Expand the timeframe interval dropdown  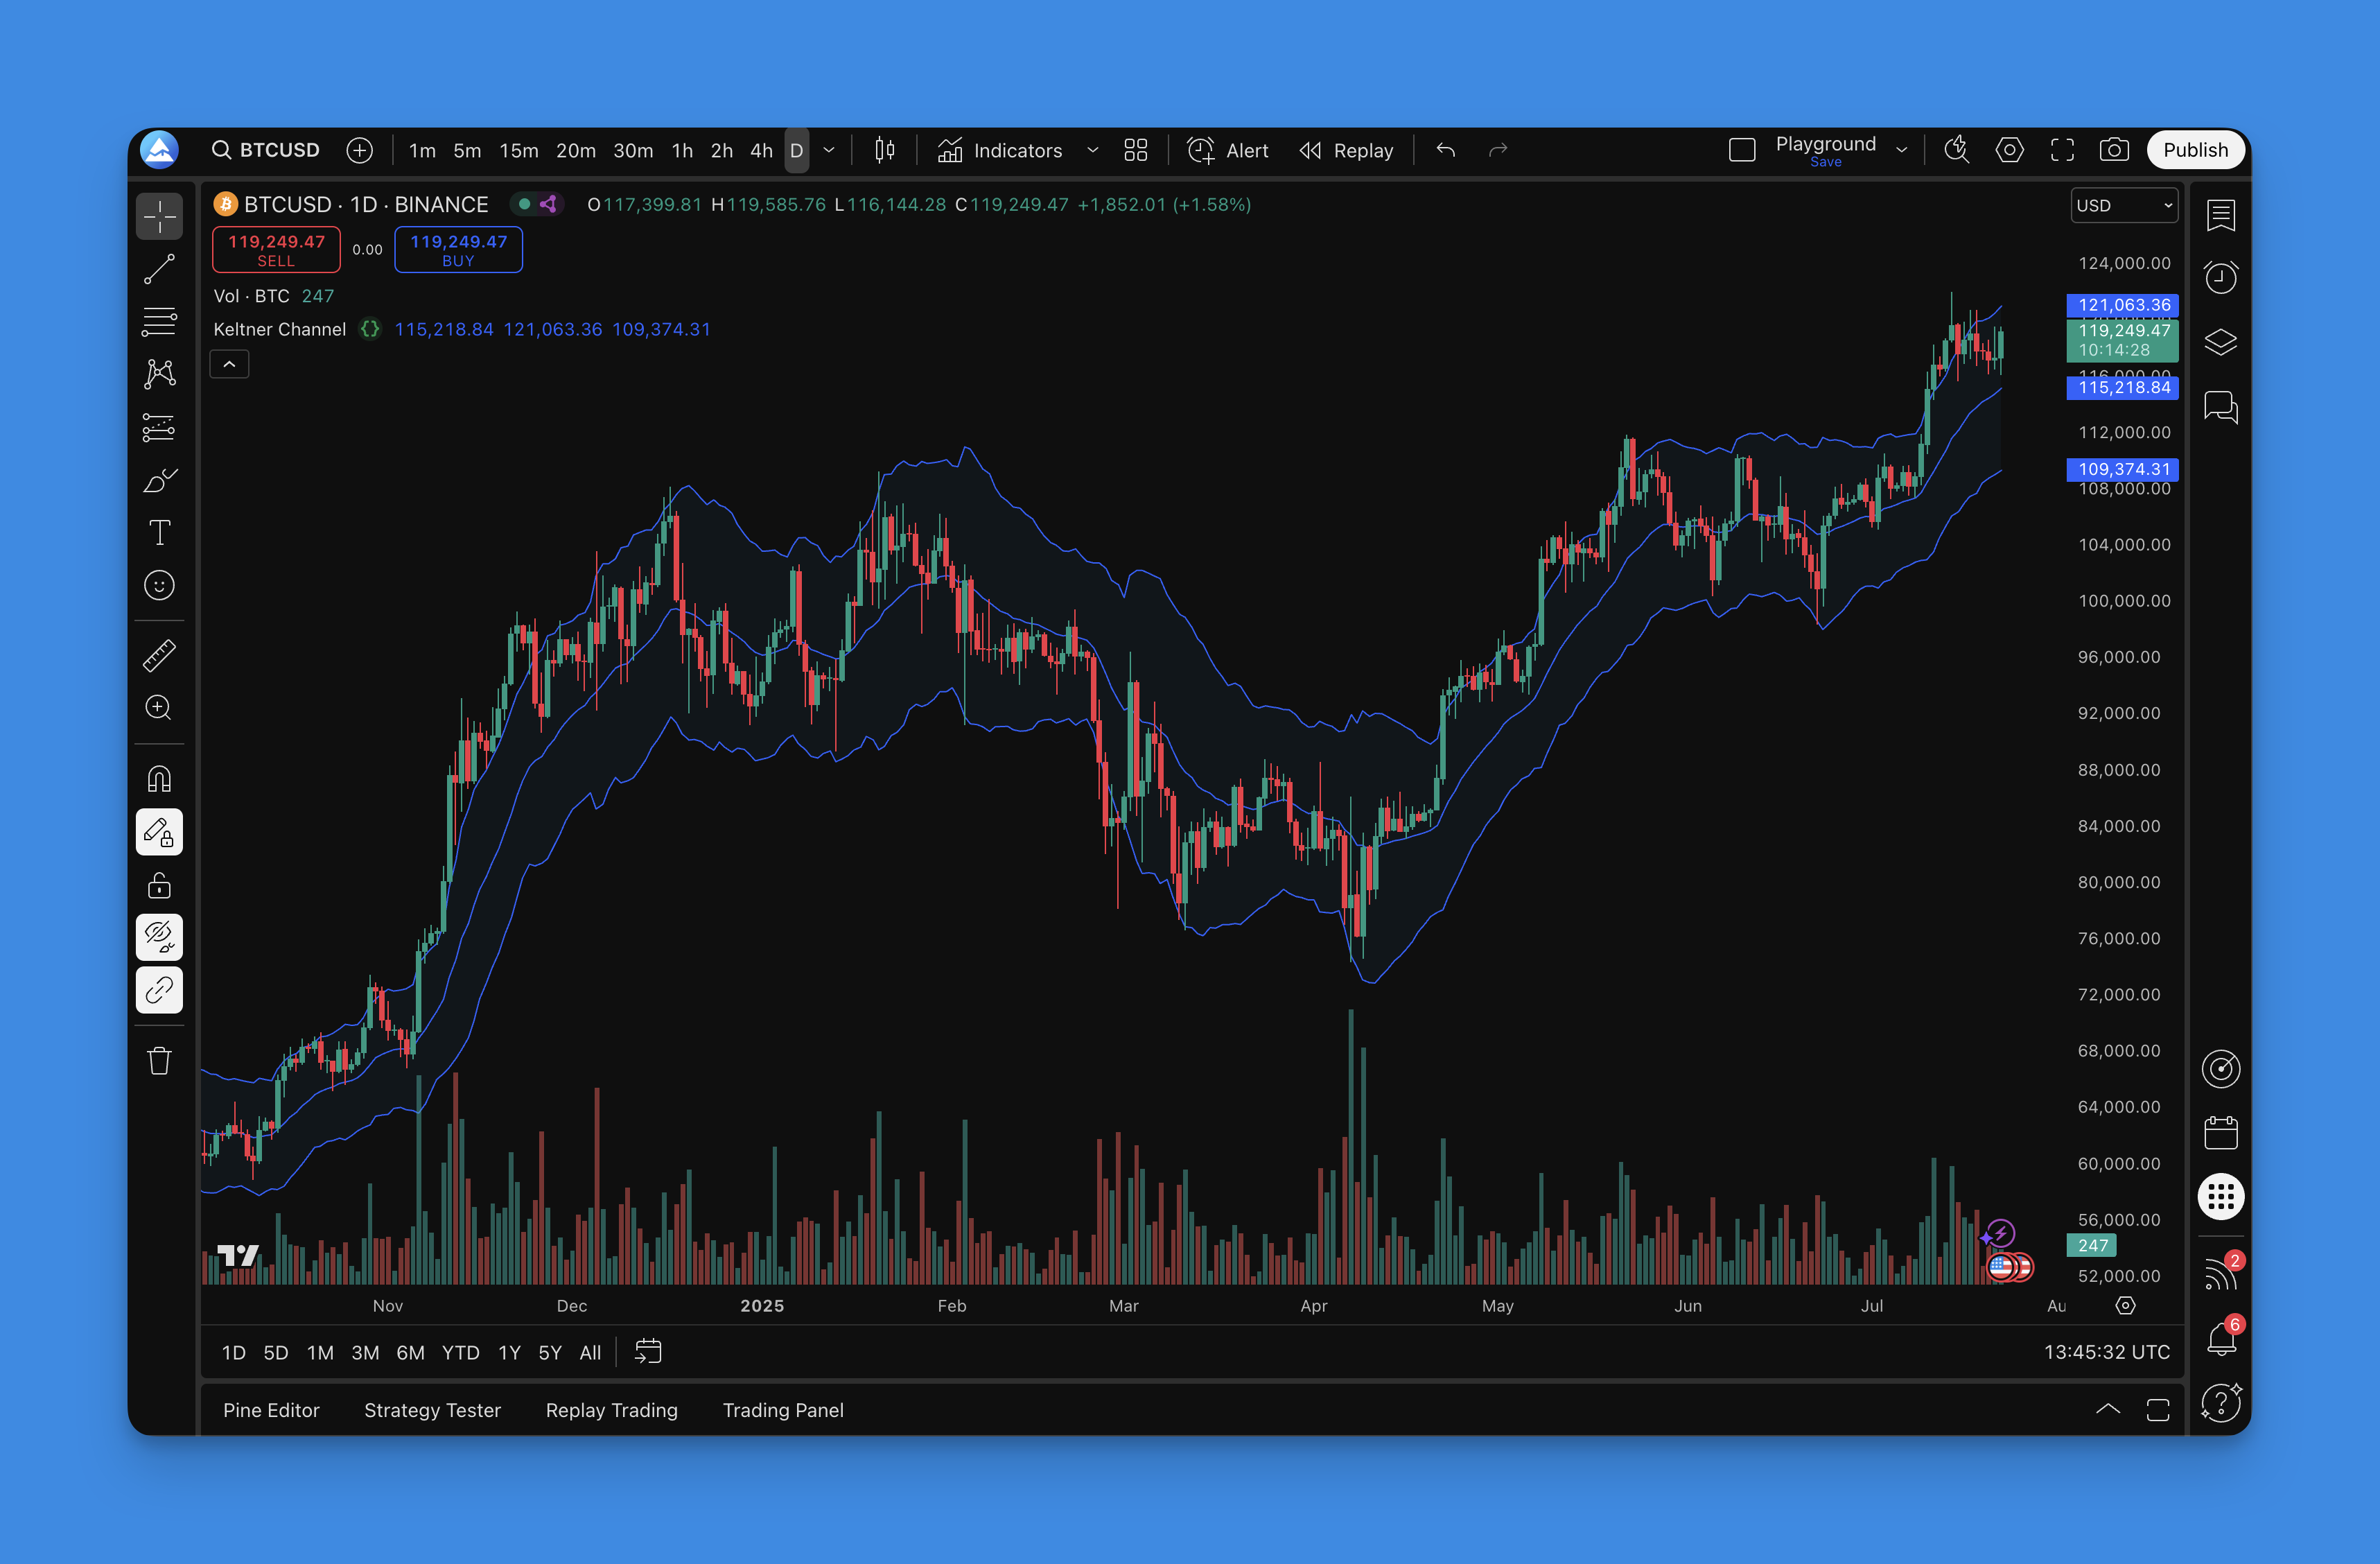[x=829, y=150]
